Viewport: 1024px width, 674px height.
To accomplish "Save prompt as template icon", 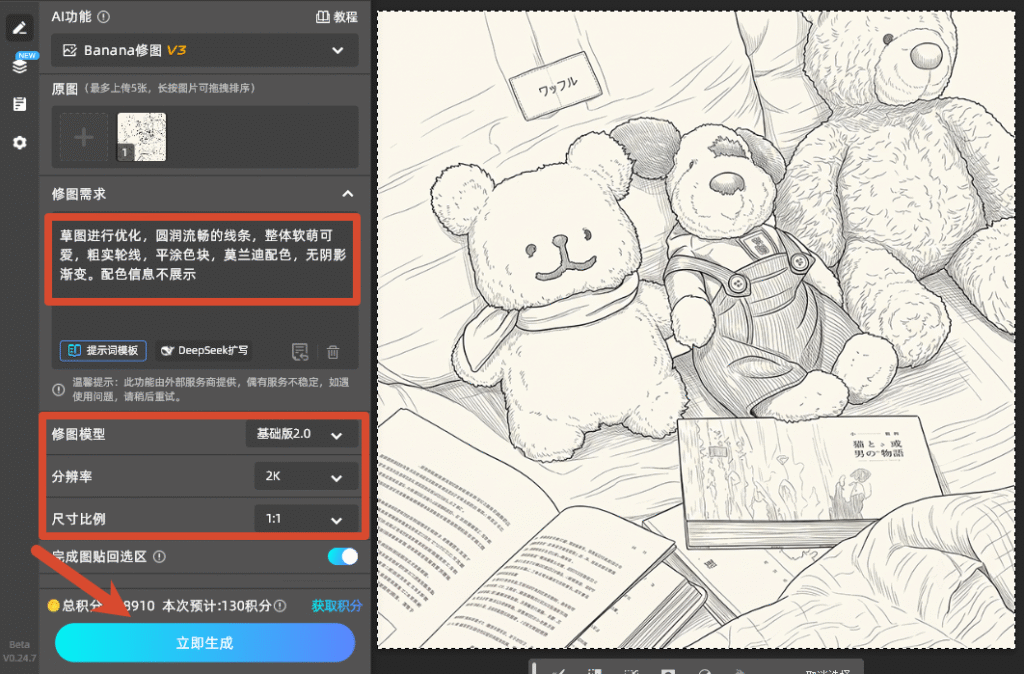I will point(300,351).
